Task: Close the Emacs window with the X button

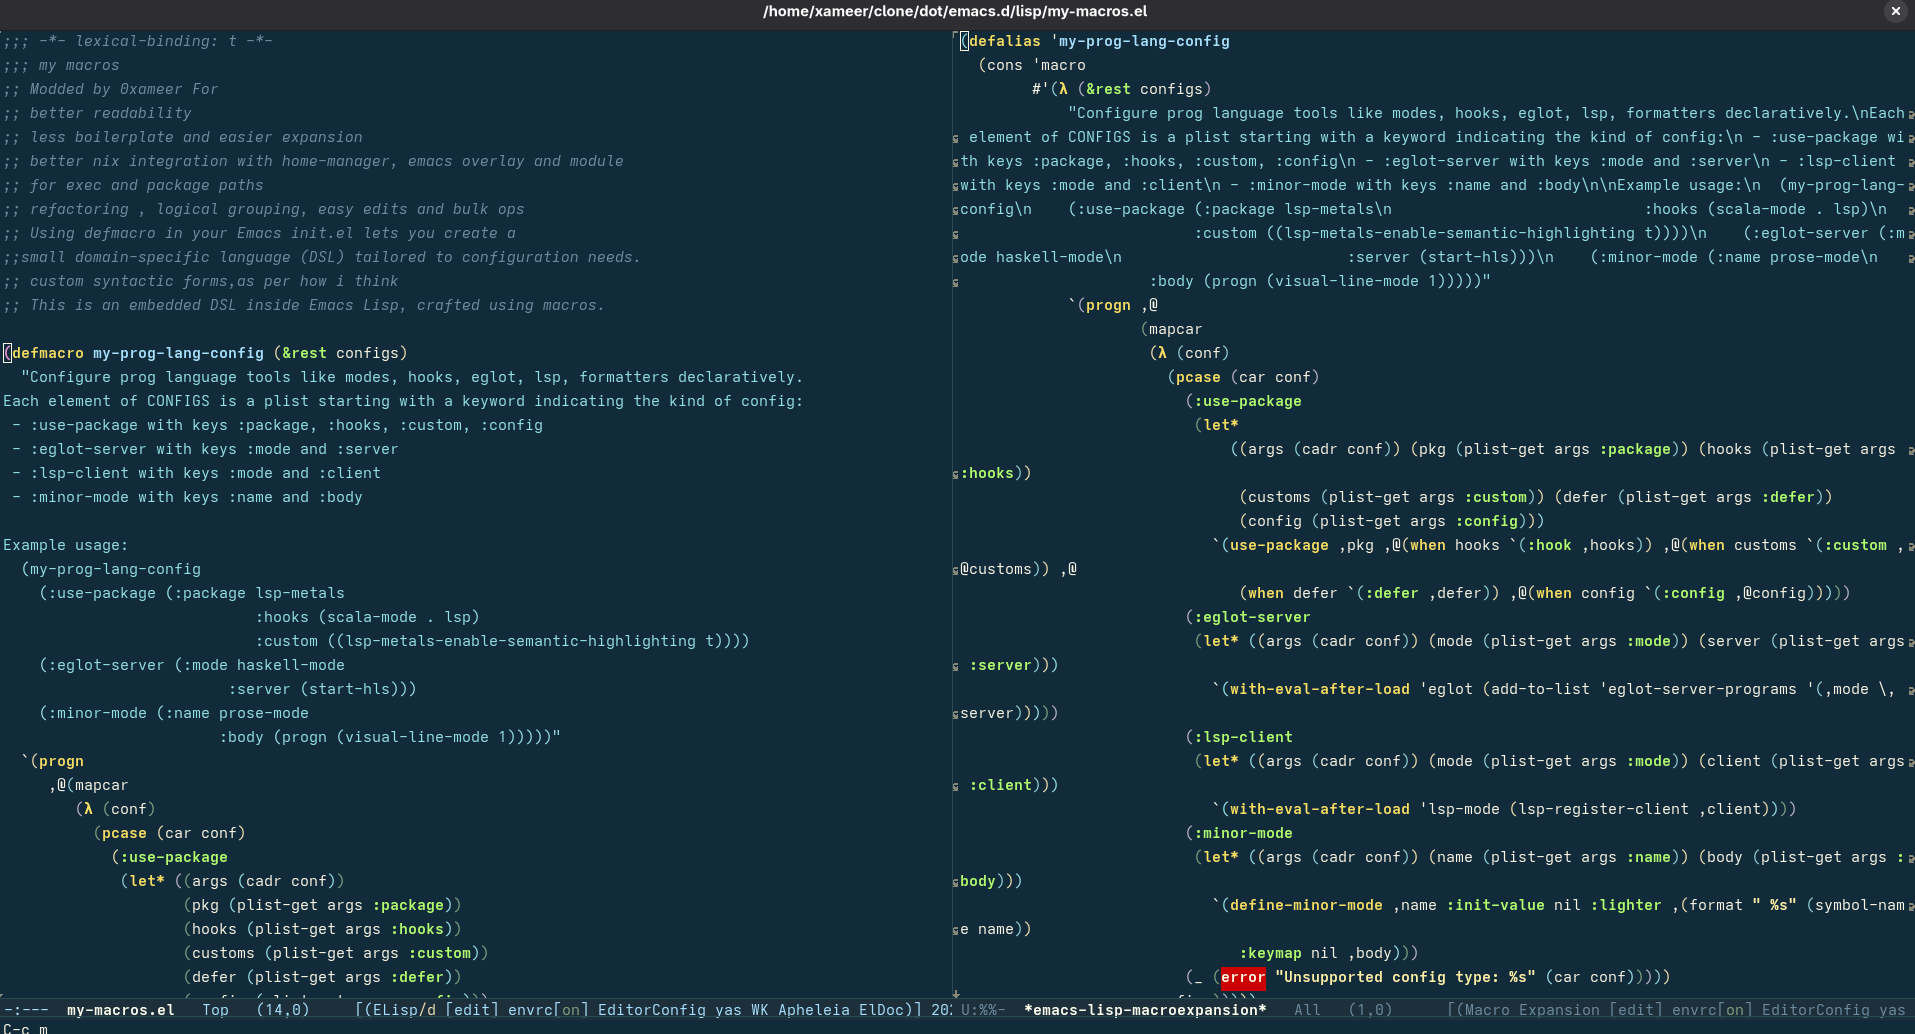Action: click(1895, 11)
